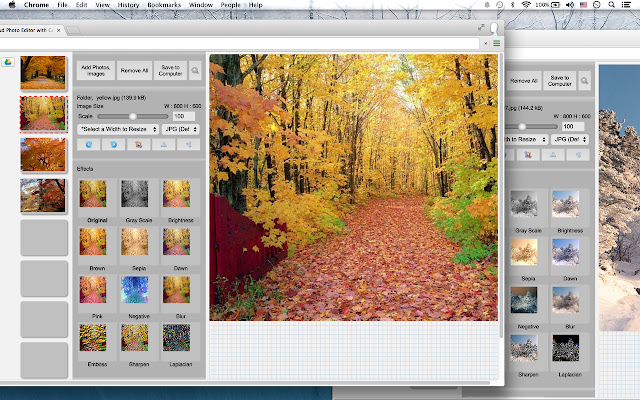Open JPG format dropdown in back window

(570, 139)
